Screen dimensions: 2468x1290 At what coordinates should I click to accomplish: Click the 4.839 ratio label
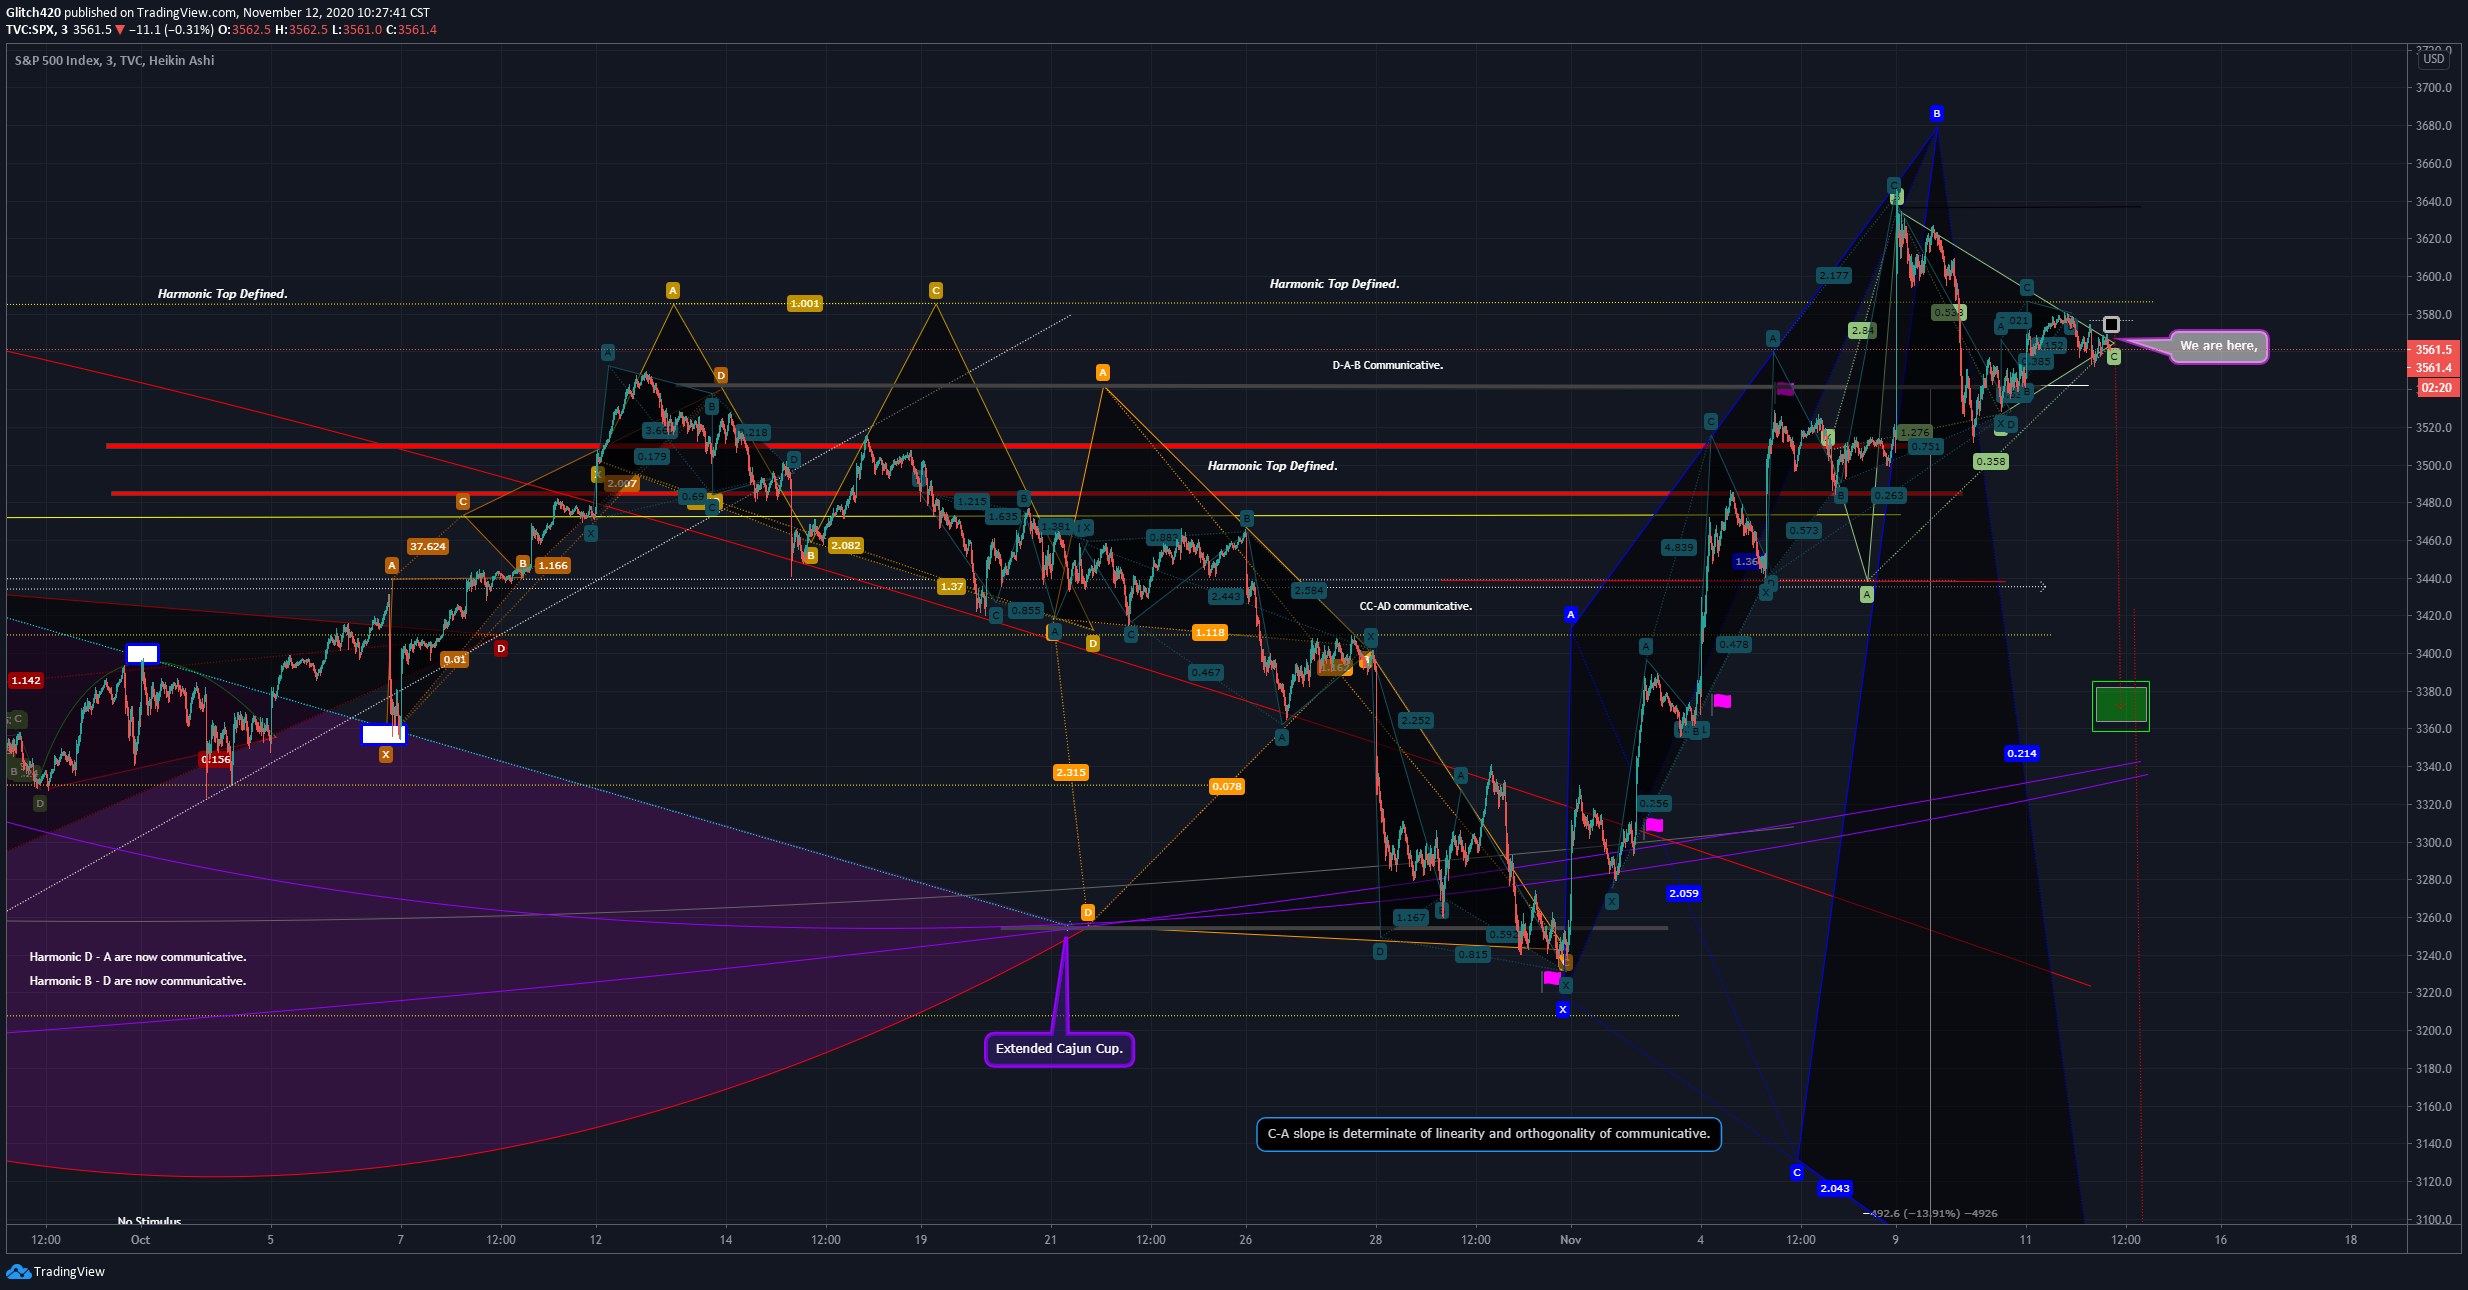tap(1678, 548)
